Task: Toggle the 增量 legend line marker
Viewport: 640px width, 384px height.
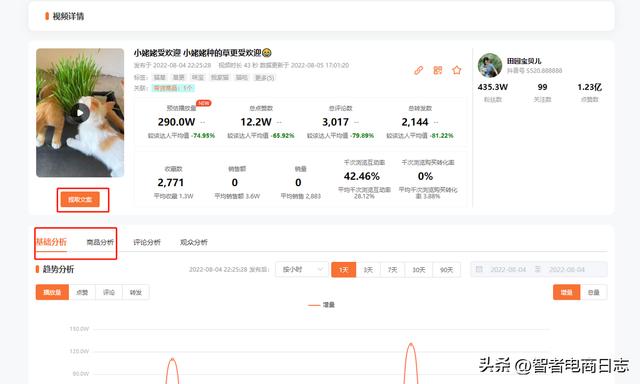Action: [314, 305]
